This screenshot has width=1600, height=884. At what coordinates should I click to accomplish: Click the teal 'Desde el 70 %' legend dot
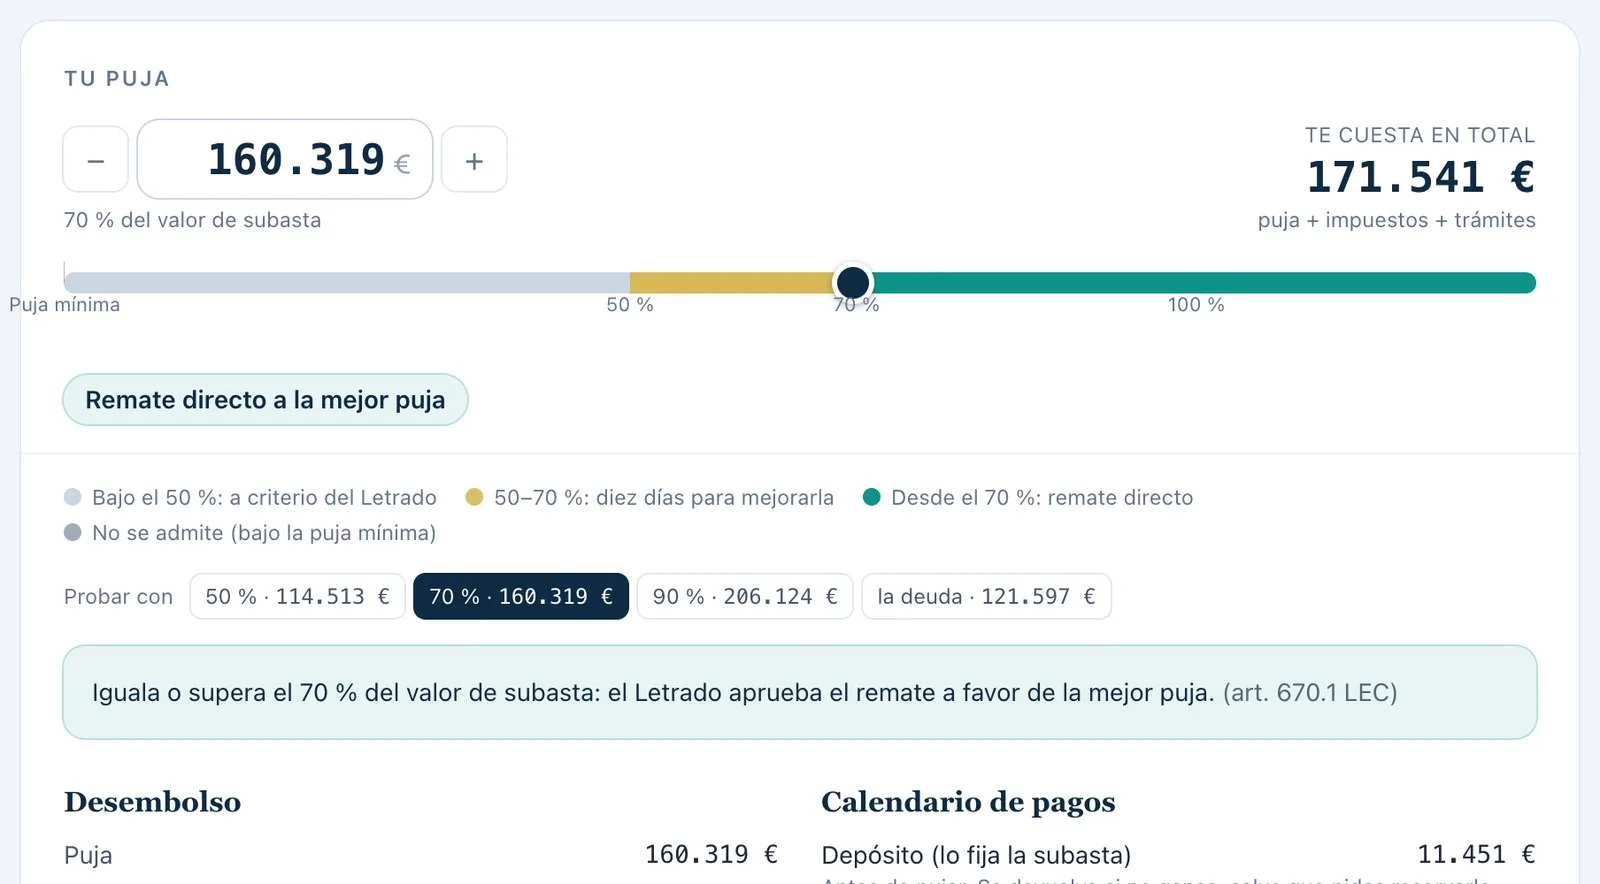tap(871, 497)
